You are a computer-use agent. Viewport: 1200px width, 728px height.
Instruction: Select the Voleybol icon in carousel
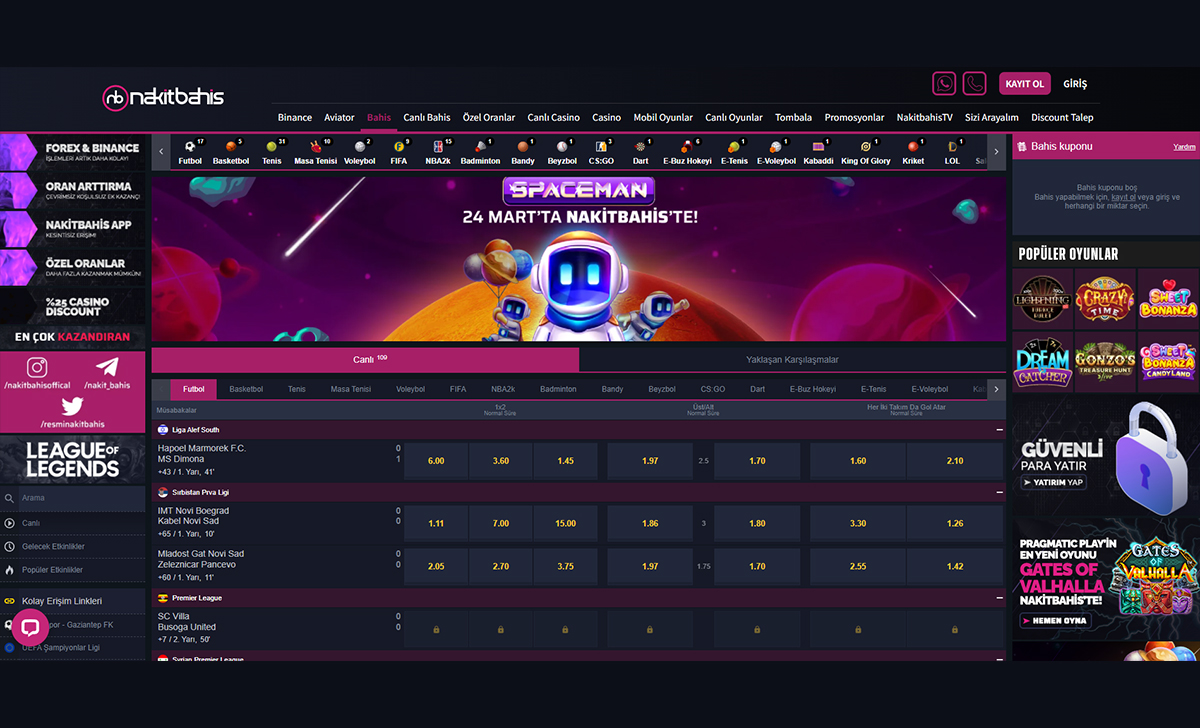point(359,152)
